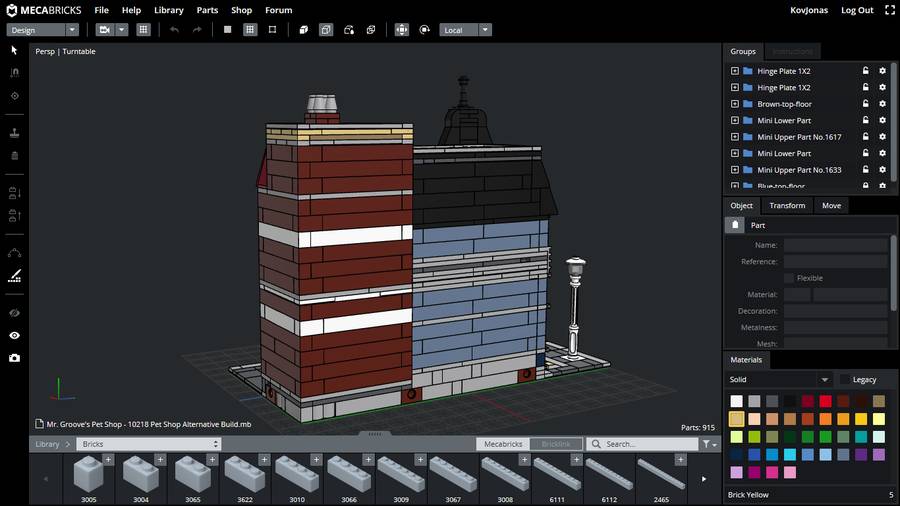Toggle the wireframe grid mode icon
The width and height of the screenshot is (900, 506).
(250, 30)
